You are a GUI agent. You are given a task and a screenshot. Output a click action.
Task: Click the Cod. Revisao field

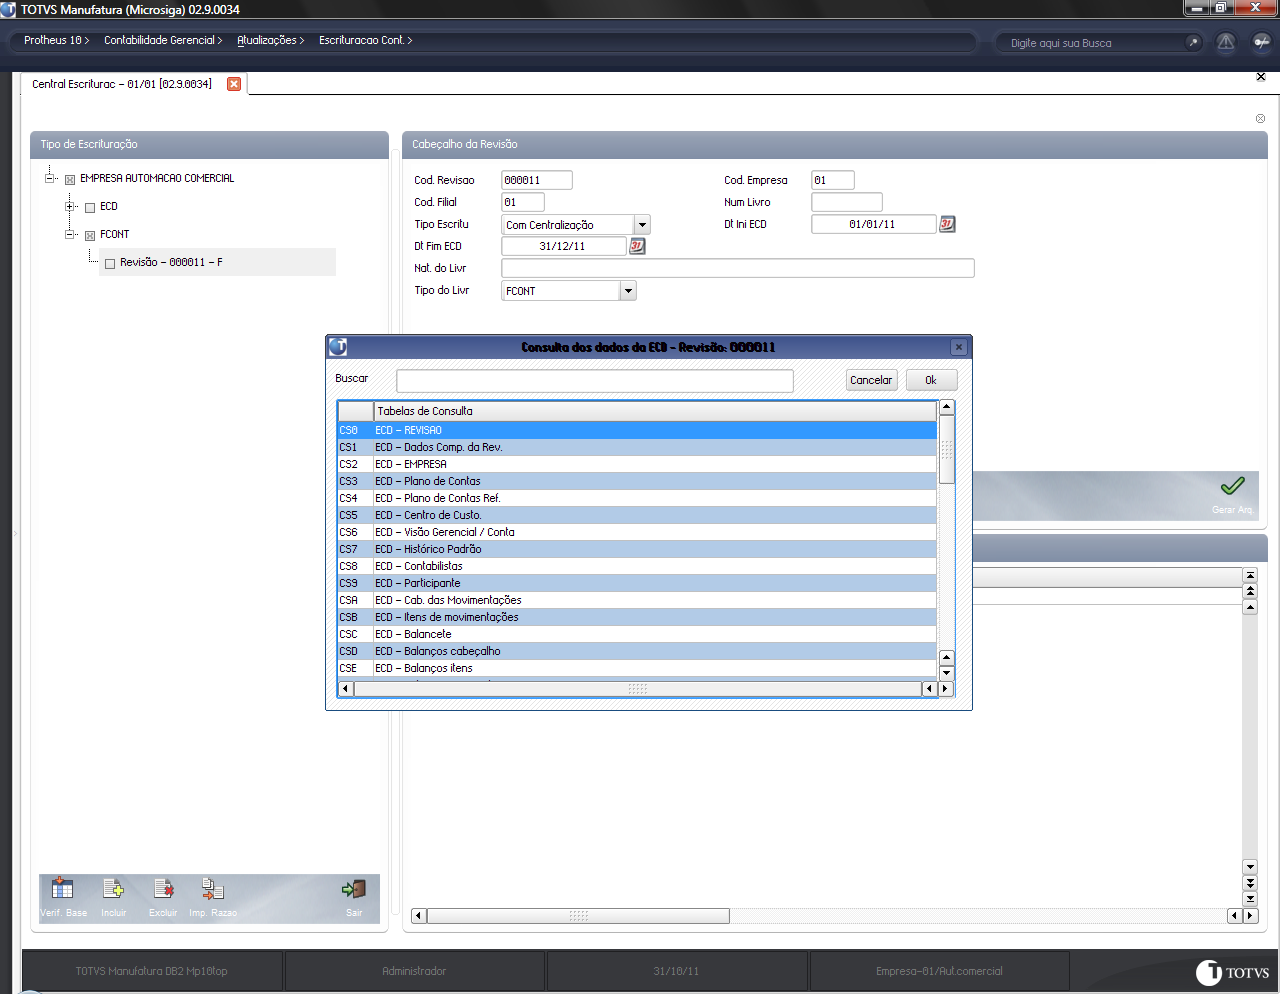point(537,180)
